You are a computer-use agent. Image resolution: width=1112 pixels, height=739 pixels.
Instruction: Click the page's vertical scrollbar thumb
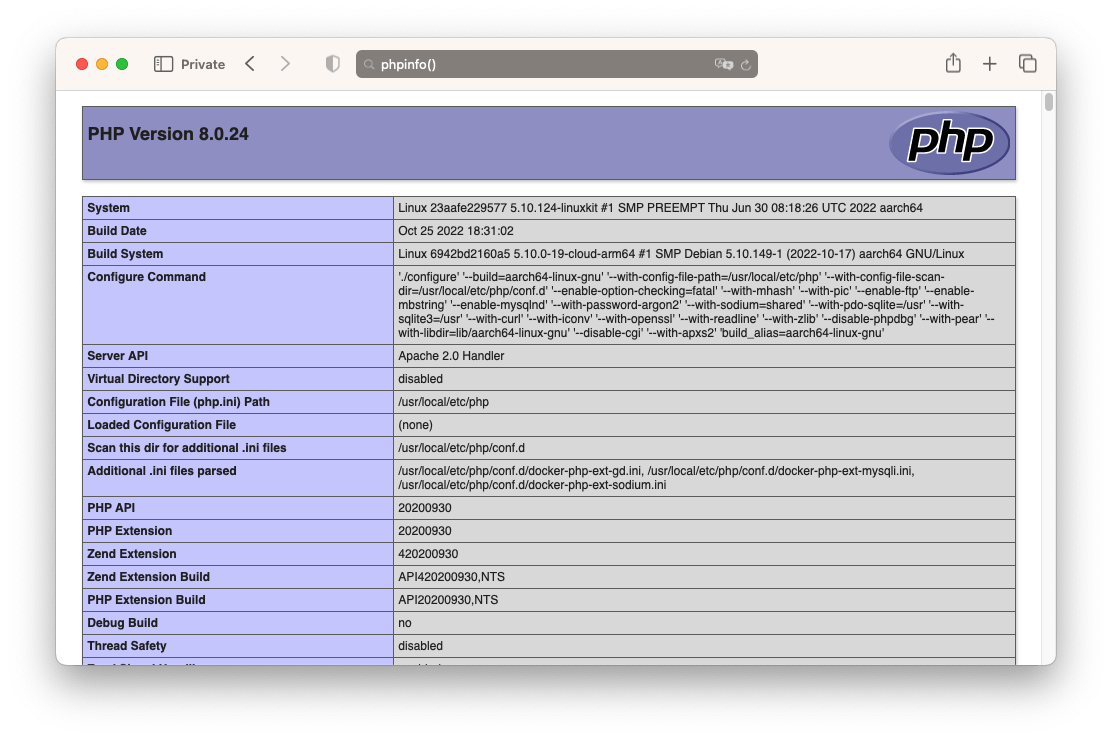pos(1049,102)
